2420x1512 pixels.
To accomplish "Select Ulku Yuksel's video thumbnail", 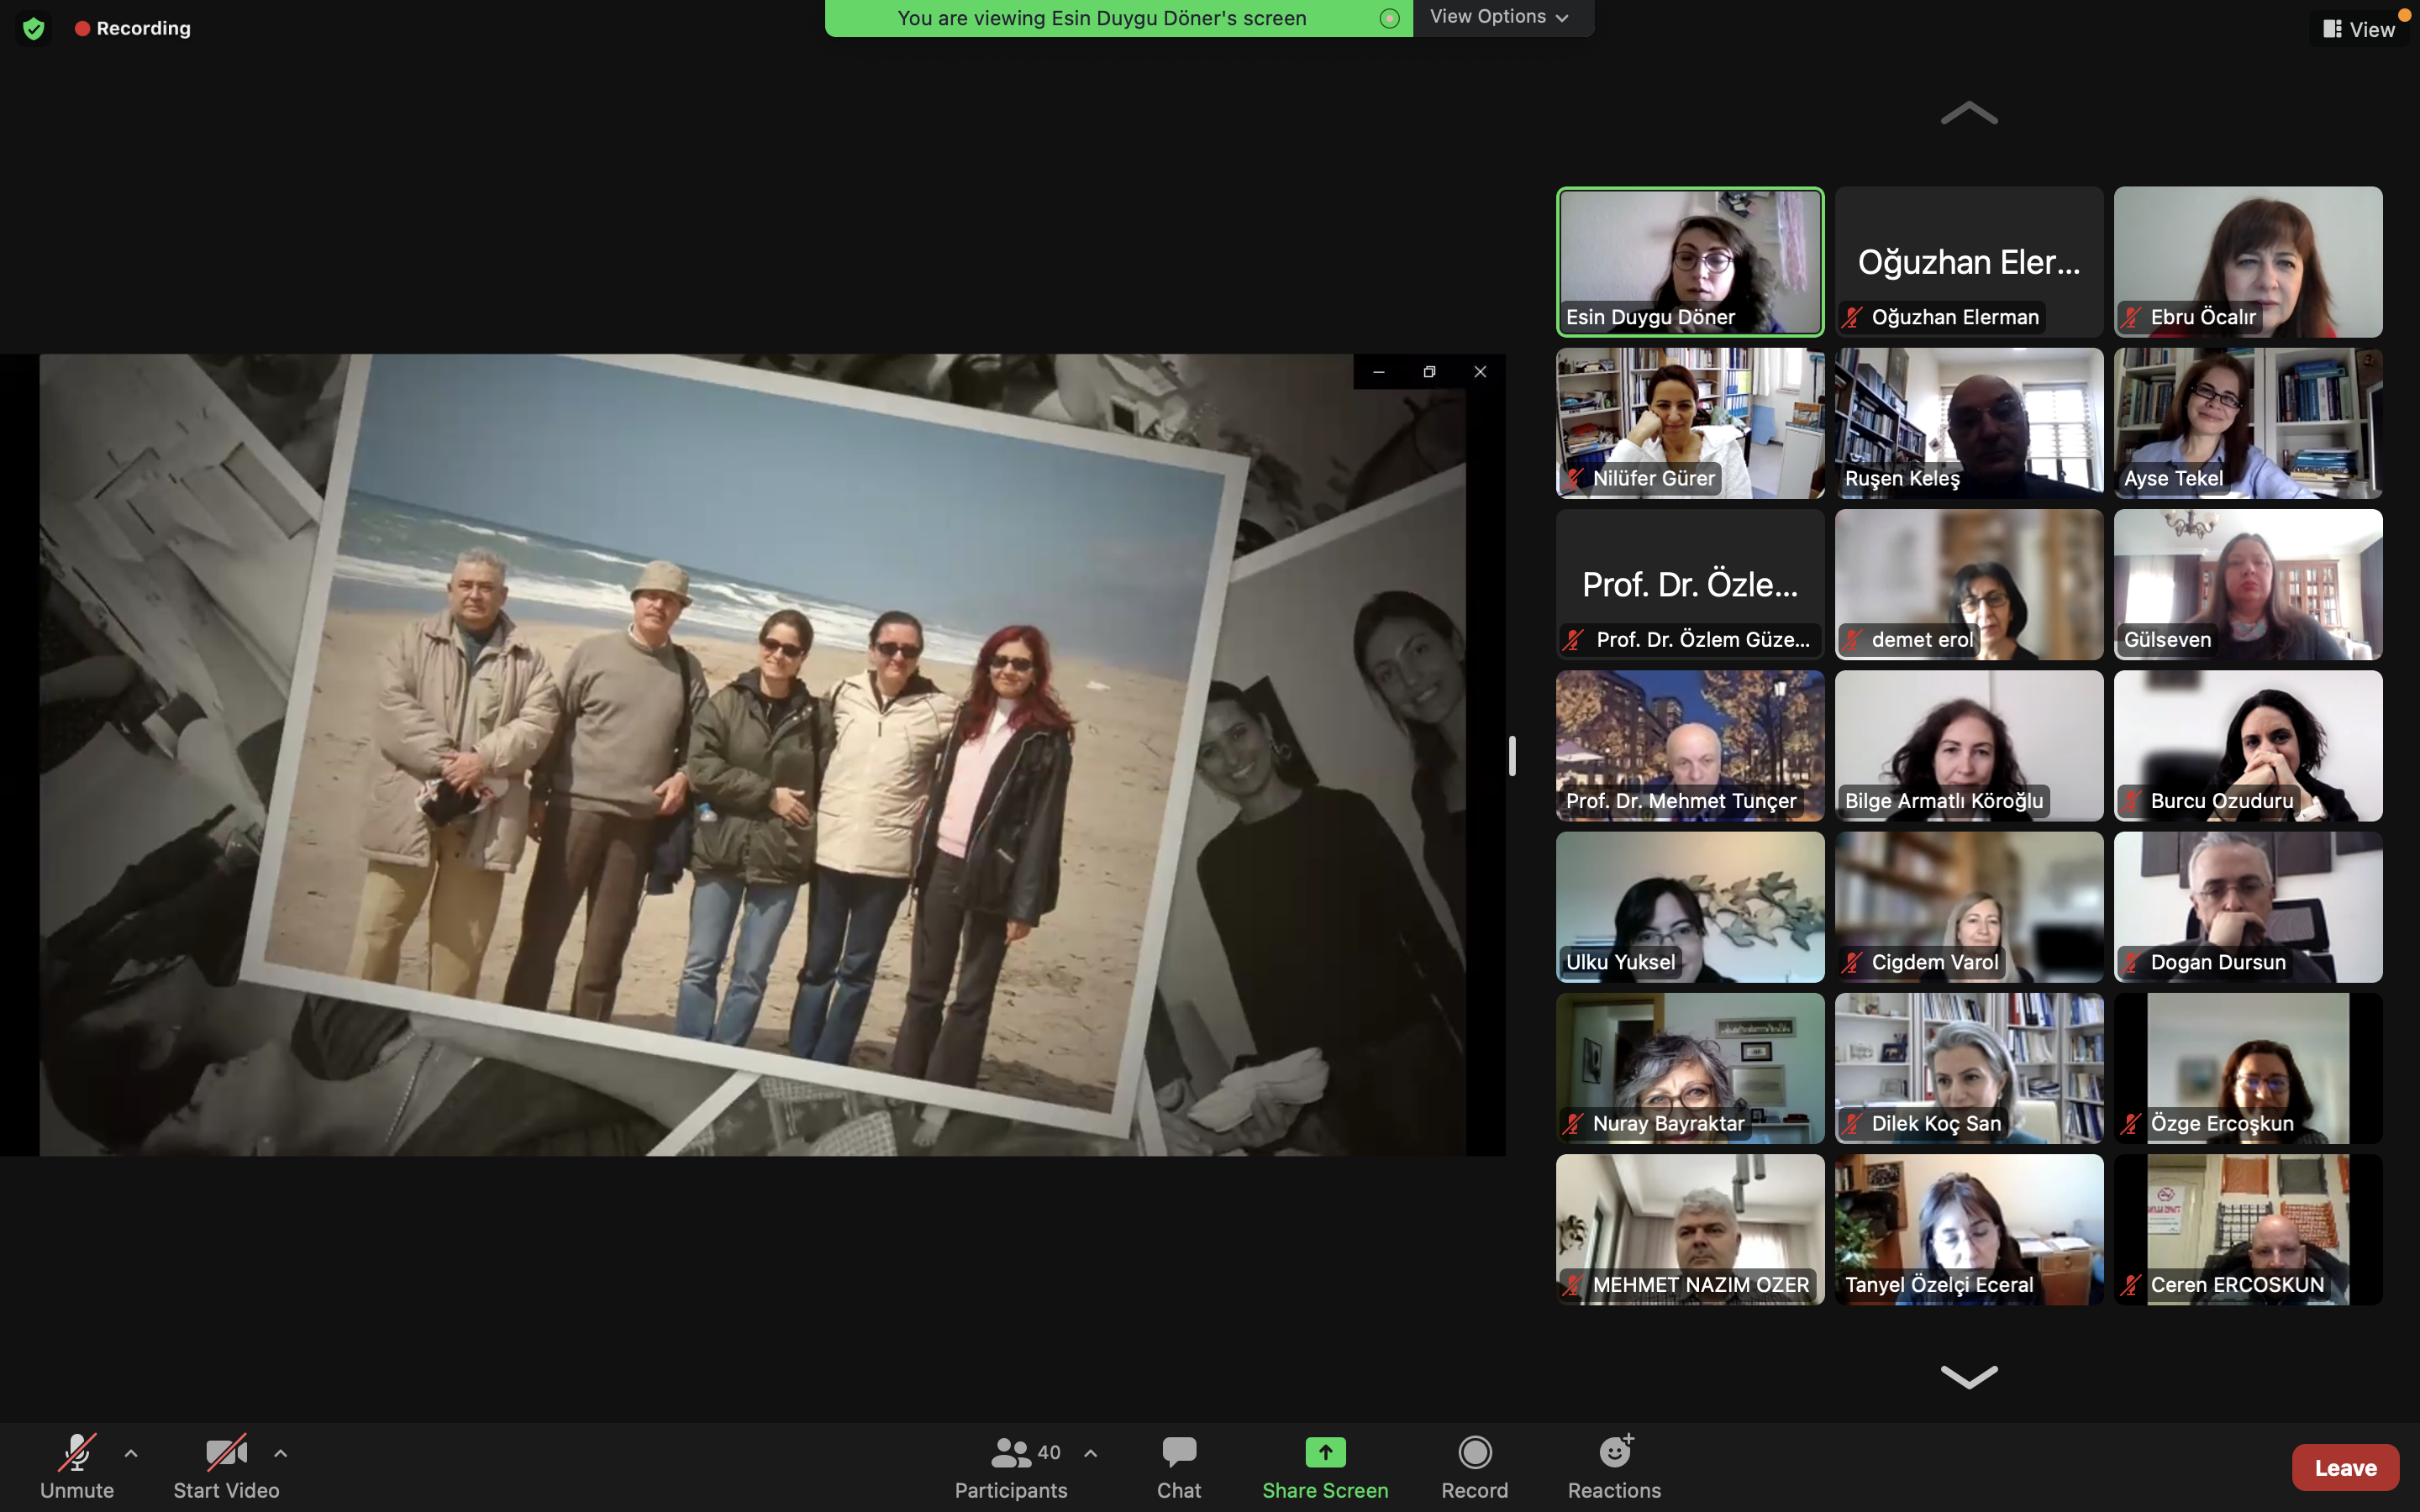I will tap(1690, 907).
